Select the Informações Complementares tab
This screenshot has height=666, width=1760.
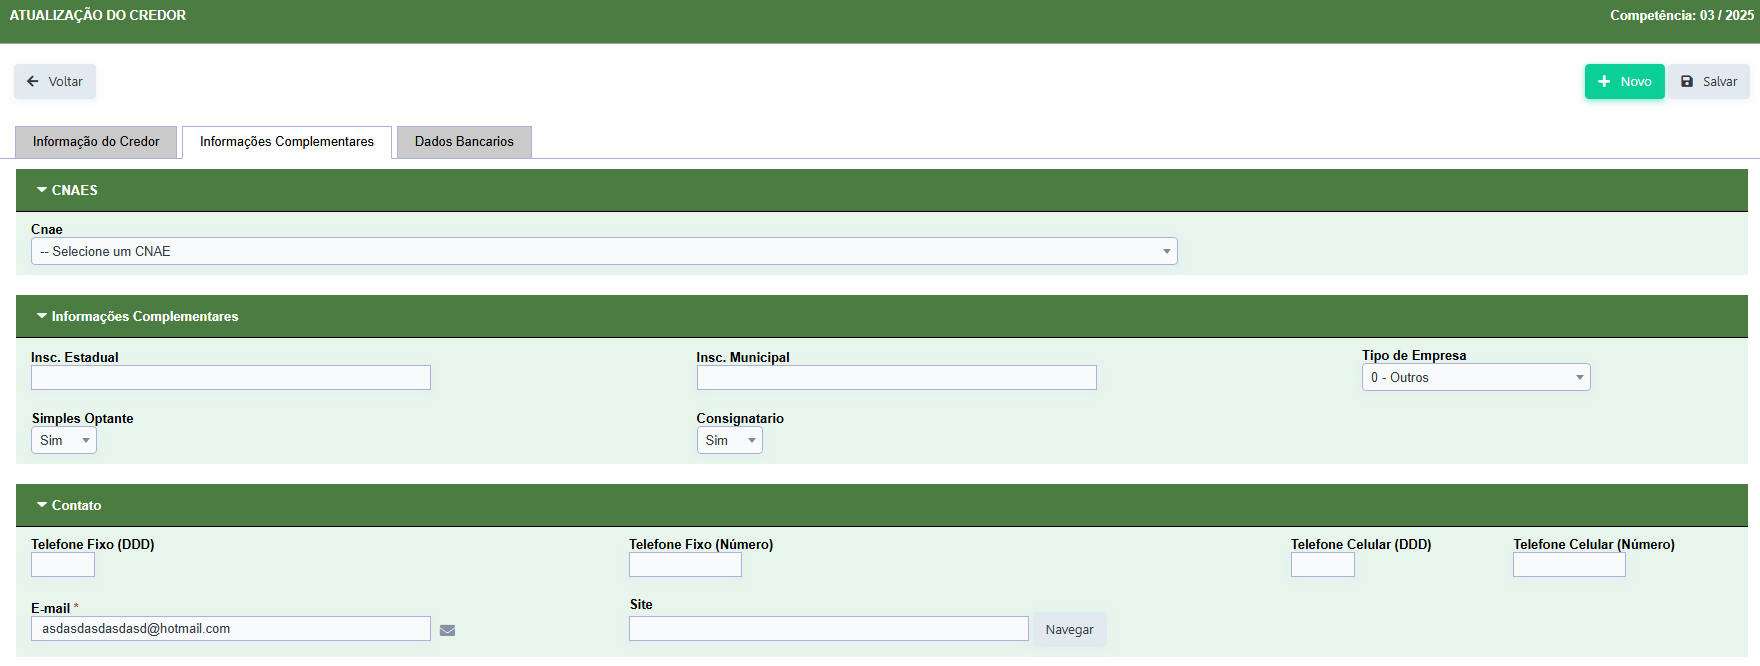(287, 142)
